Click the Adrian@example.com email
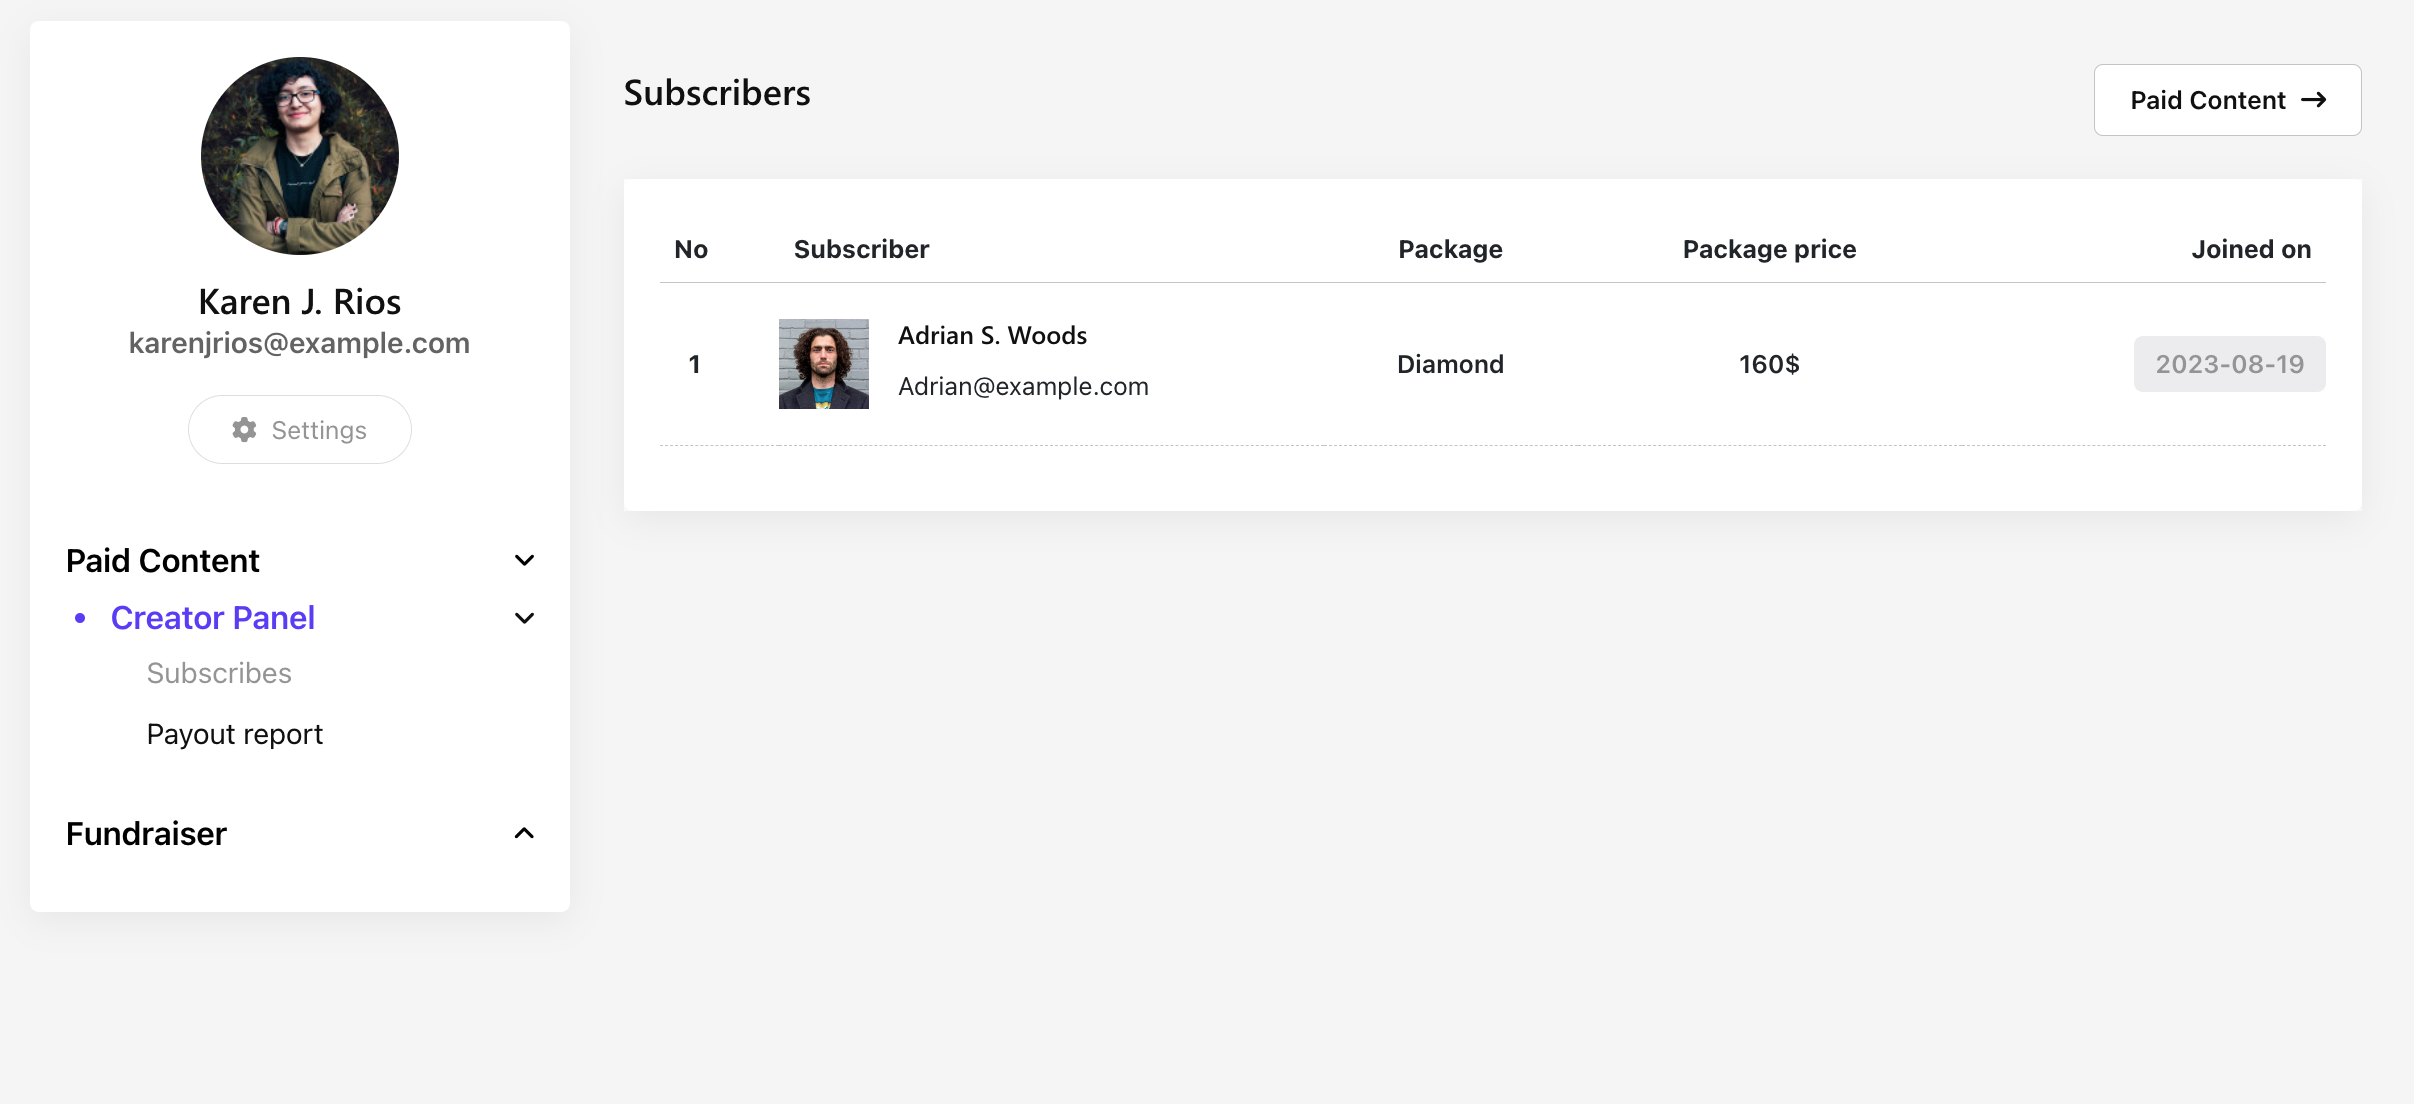The image size is (2414, 1104). point(1023,387)
